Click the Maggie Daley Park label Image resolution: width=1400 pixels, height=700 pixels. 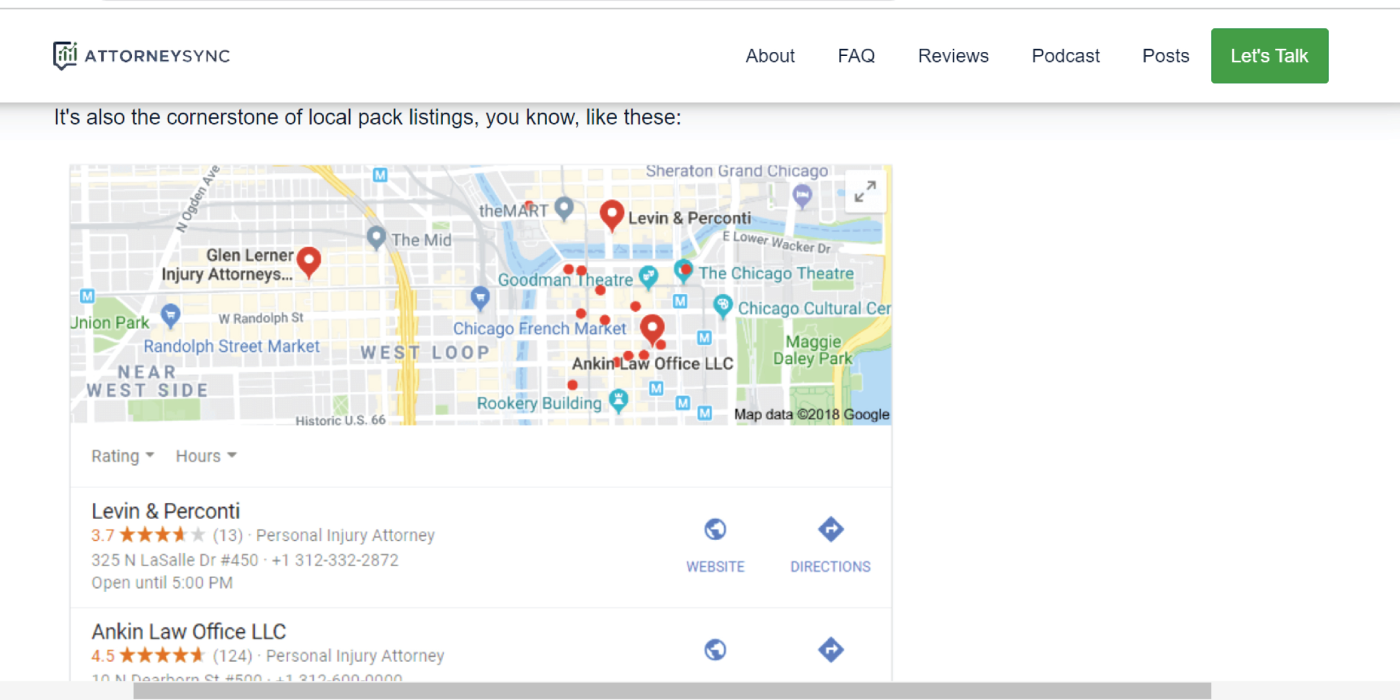coord(813,350)
